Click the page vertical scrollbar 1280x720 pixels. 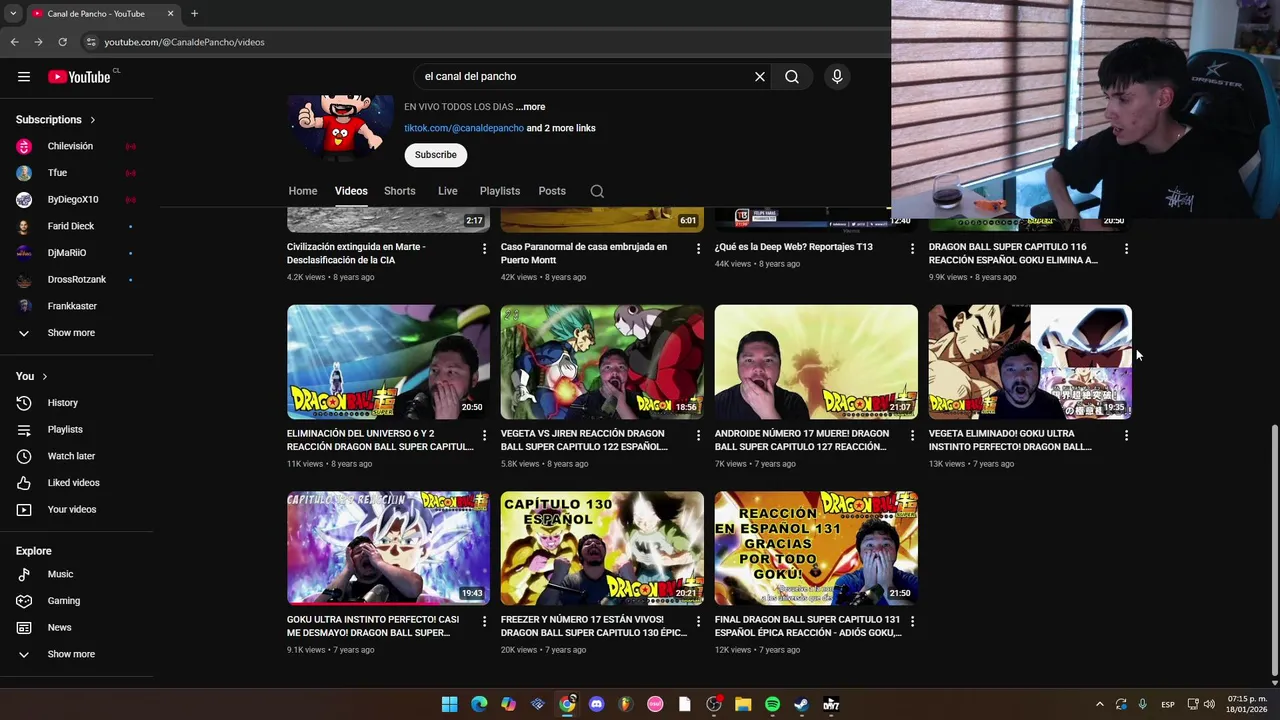coord(1274,550)
